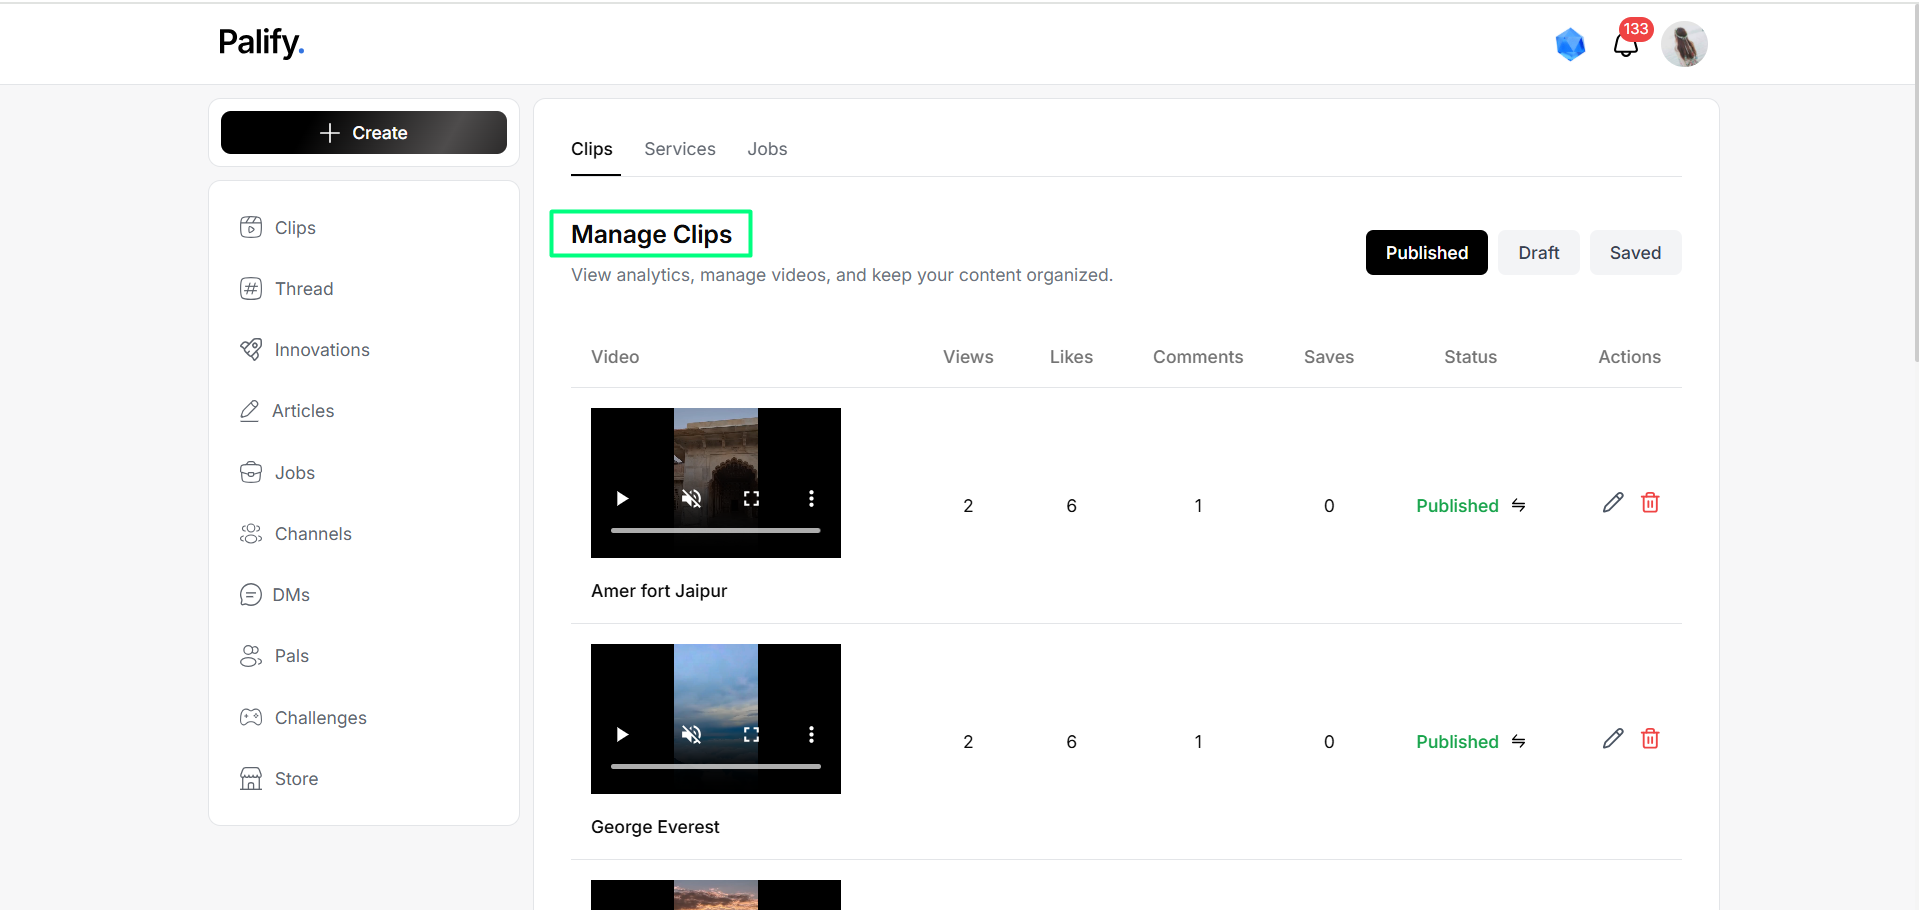Click Published status text of George Everest
Image resolution: width=1919 pixels, height=910 pixels.
point(1457,741)
